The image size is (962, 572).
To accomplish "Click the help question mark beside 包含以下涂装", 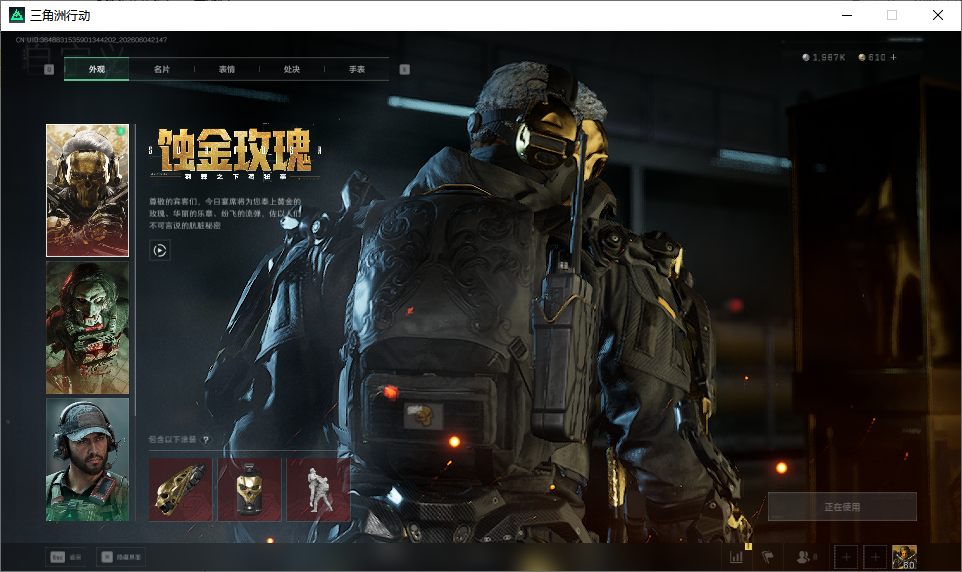I will (206, 439).
